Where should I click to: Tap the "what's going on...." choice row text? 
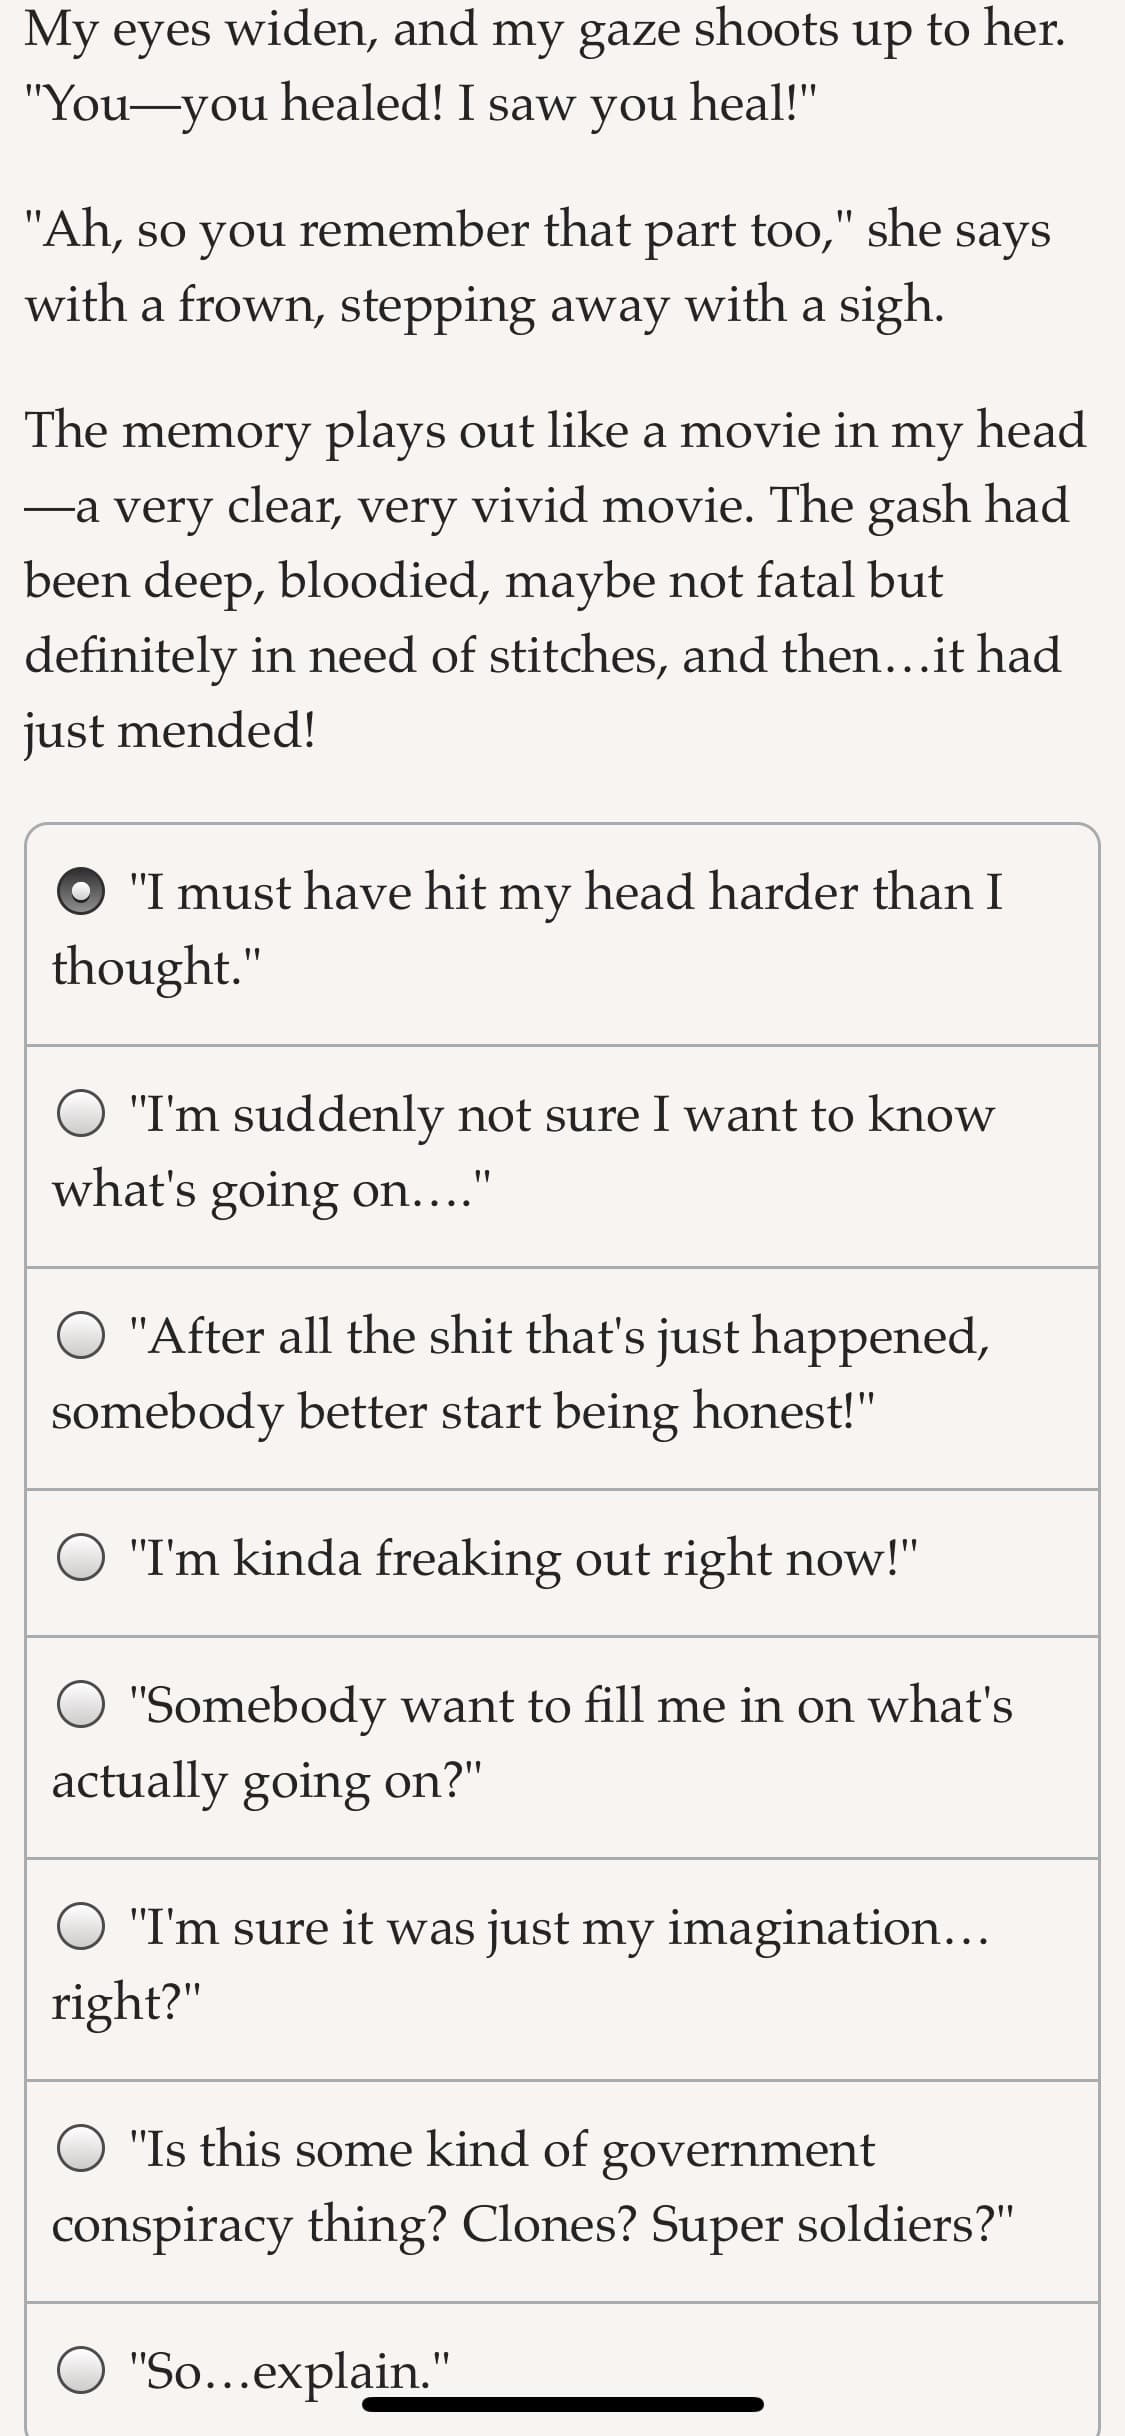point(271,1190)
